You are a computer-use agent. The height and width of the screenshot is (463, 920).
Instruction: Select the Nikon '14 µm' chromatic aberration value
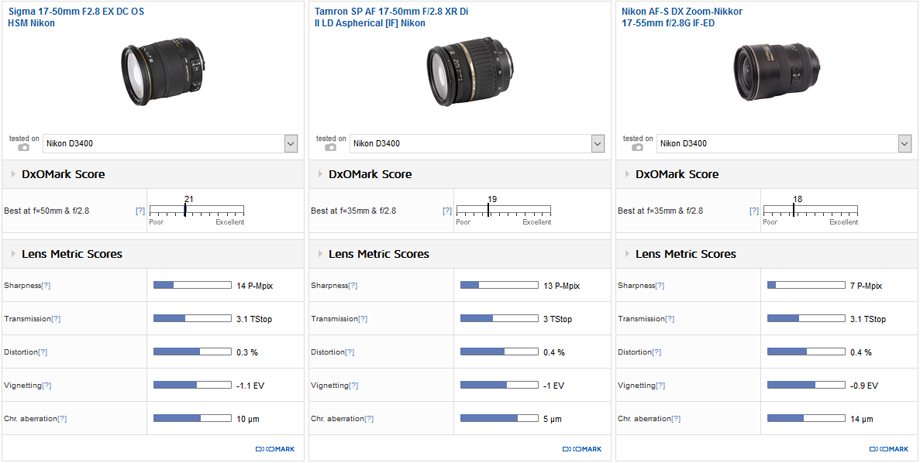(x=862, y=419)
